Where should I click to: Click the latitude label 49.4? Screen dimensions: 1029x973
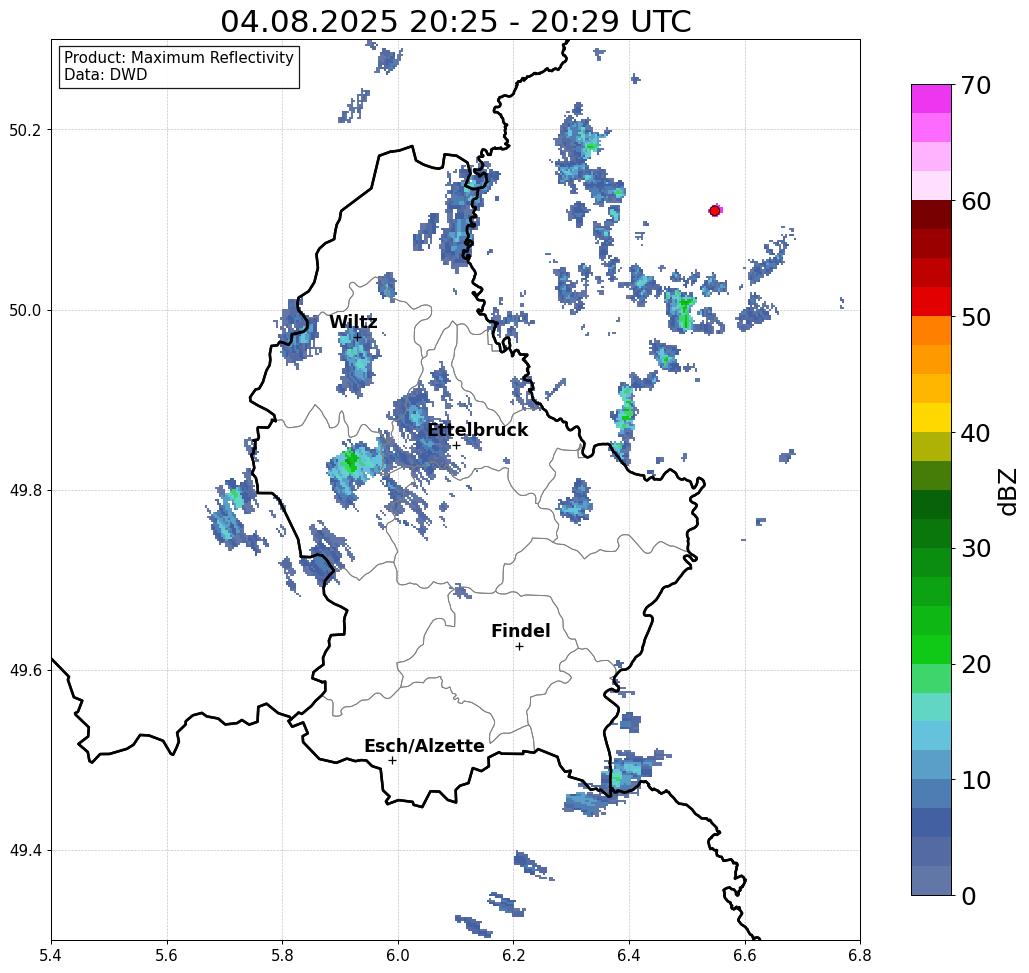pos(24,851)
